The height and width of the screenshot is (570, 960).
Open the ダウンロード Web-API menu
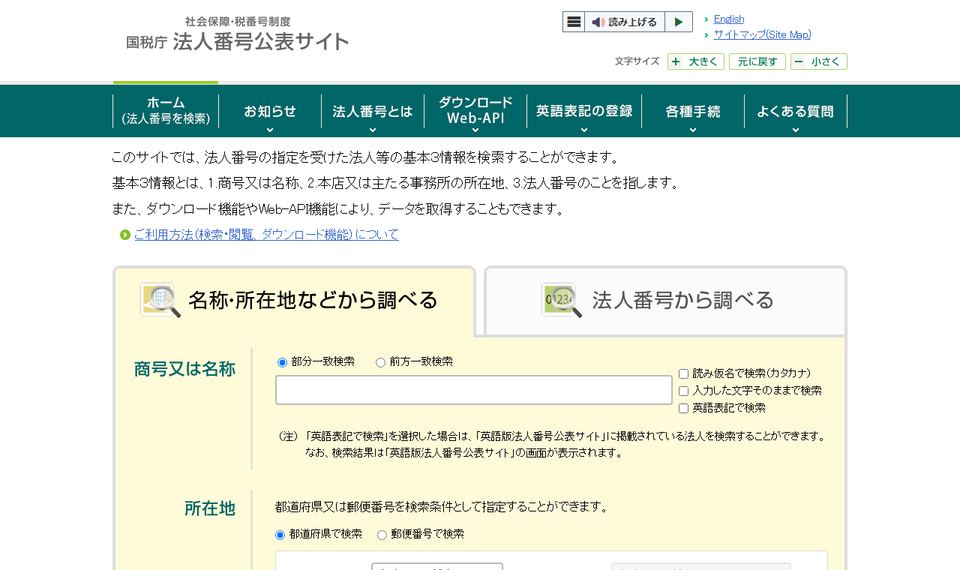coord(475,110)
